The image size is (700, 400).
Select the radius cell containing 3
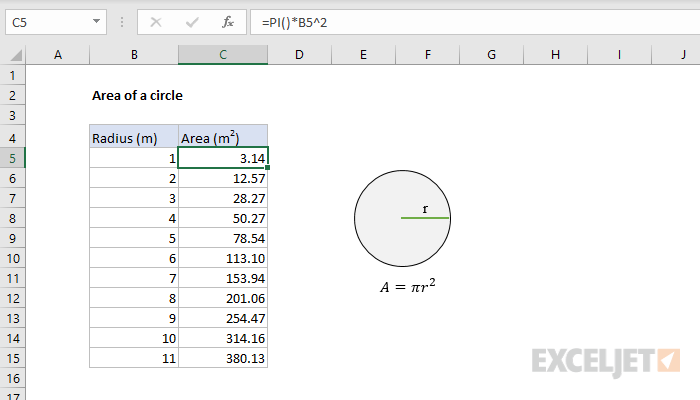click(134, 198)
